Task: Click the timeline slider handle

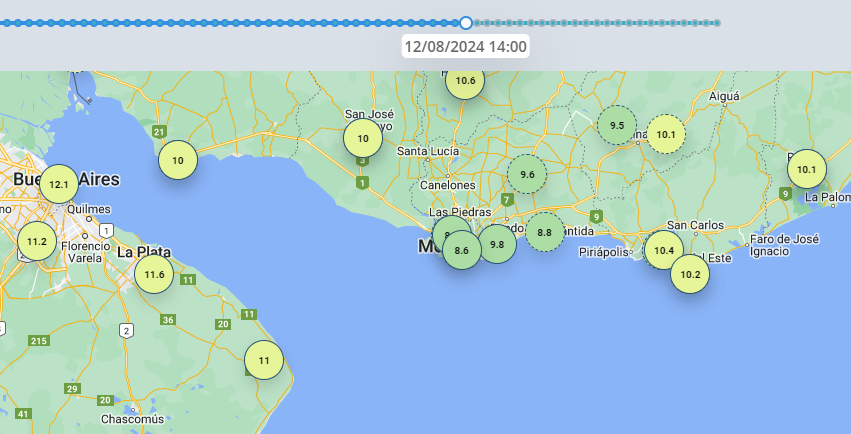Action: 466,23
